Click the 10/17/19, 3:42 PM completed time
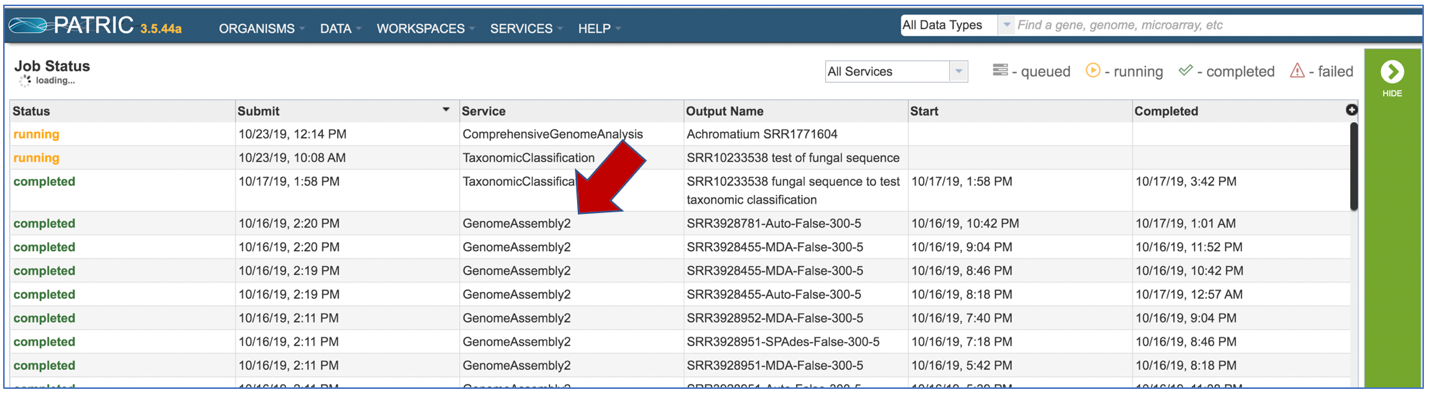The height and width of the screenshot is (397, 1430). [x=1186, y=182]
